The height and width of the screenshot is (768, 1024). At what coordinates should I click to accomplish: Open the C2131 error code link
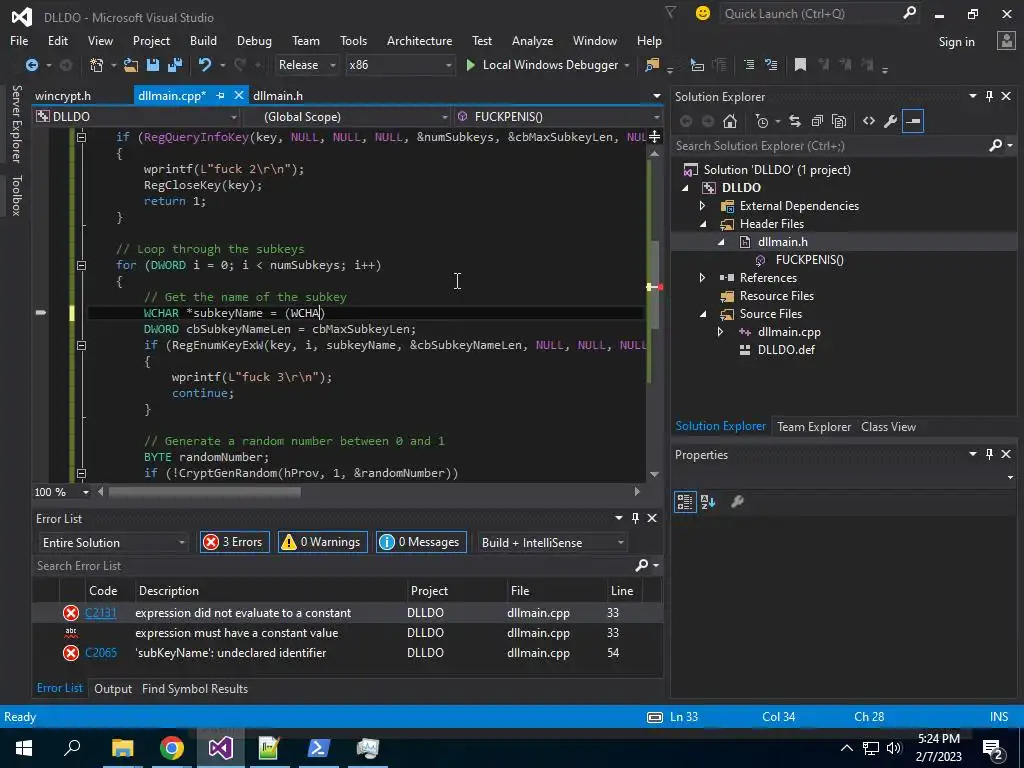click(x=101, y=613)
